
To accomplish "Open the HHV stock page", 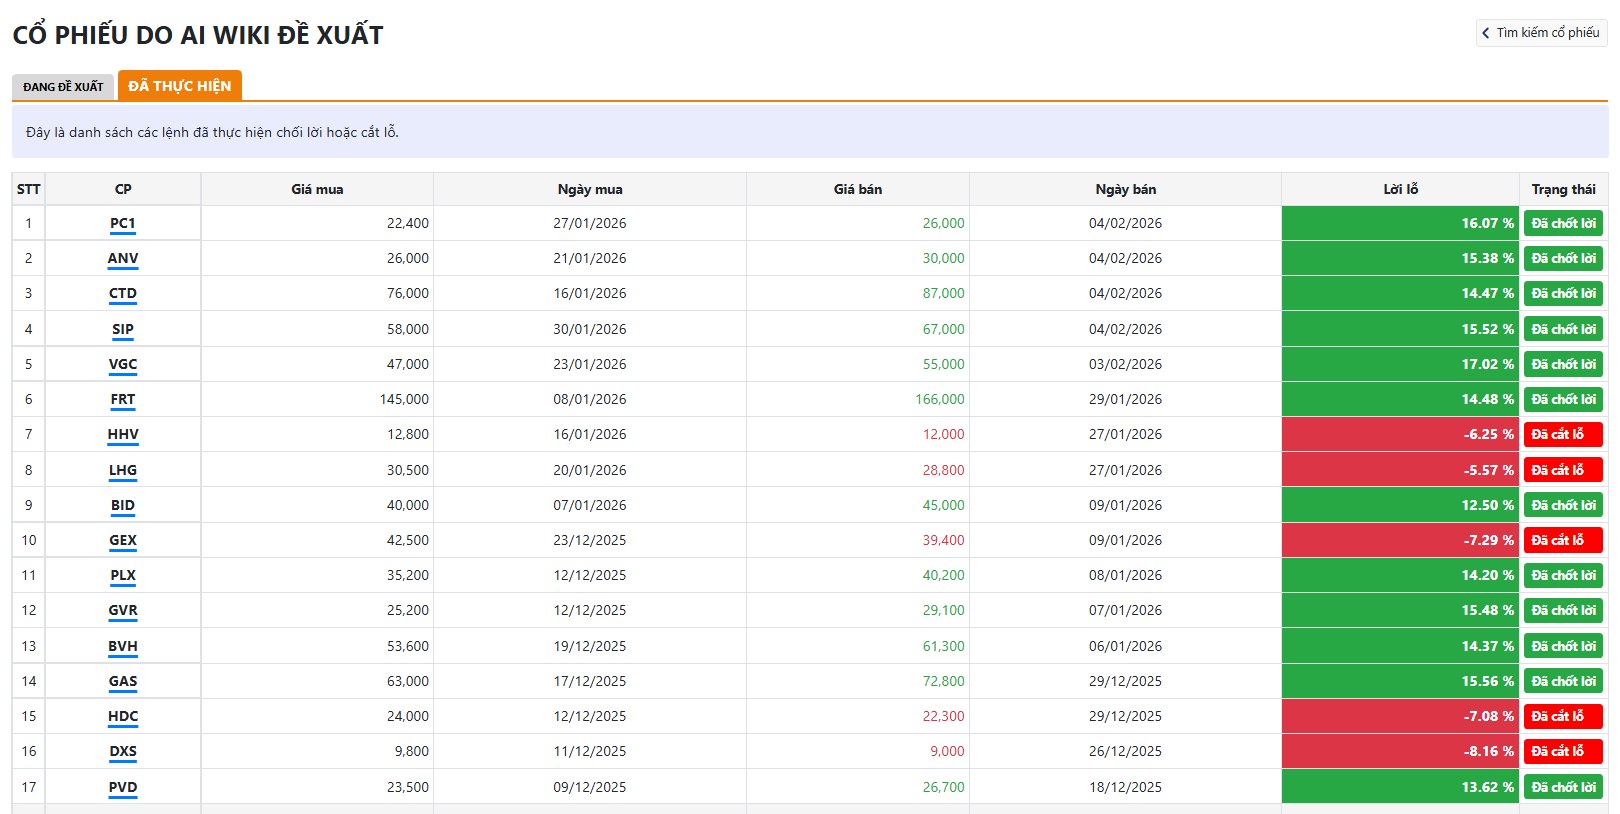I will (x=123, y=434).
